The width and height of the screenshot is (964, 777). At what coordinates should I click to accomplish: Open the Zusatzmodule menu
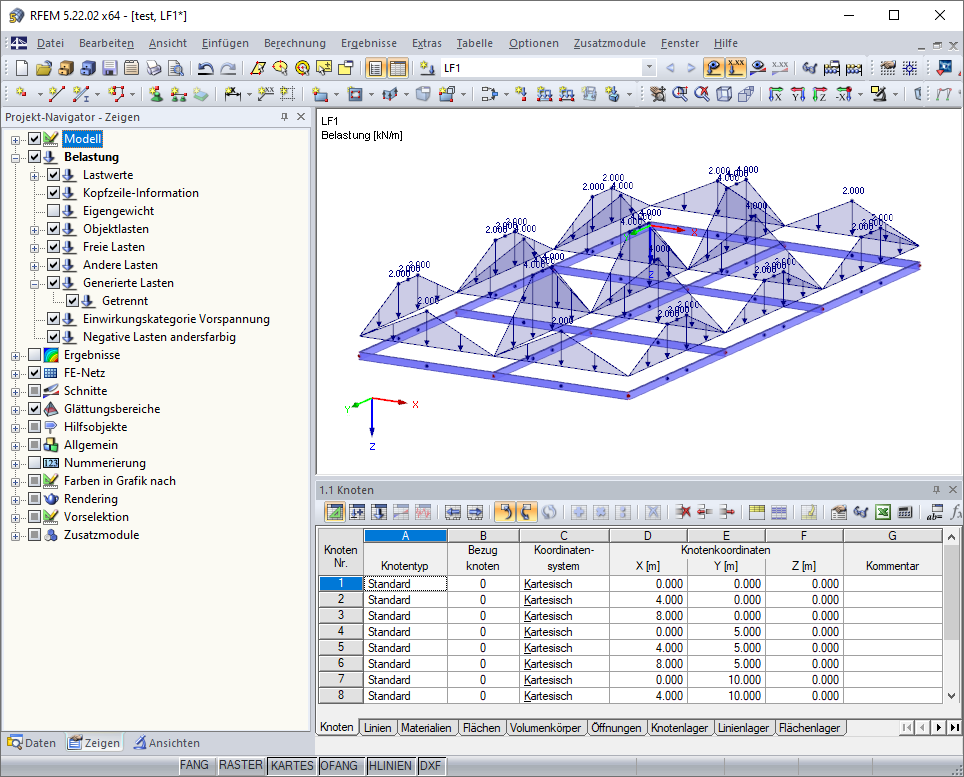click(x=609, y=43)
